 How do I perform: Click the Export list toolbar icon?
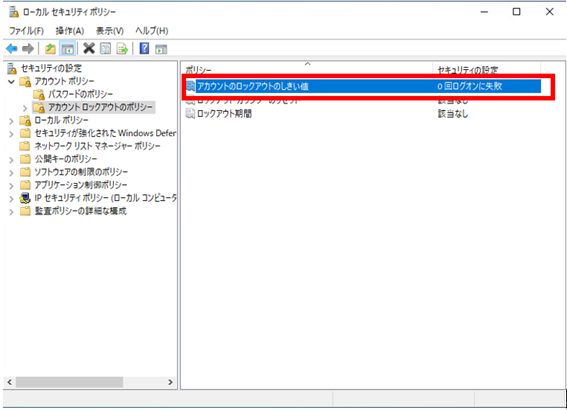(122, 48)
